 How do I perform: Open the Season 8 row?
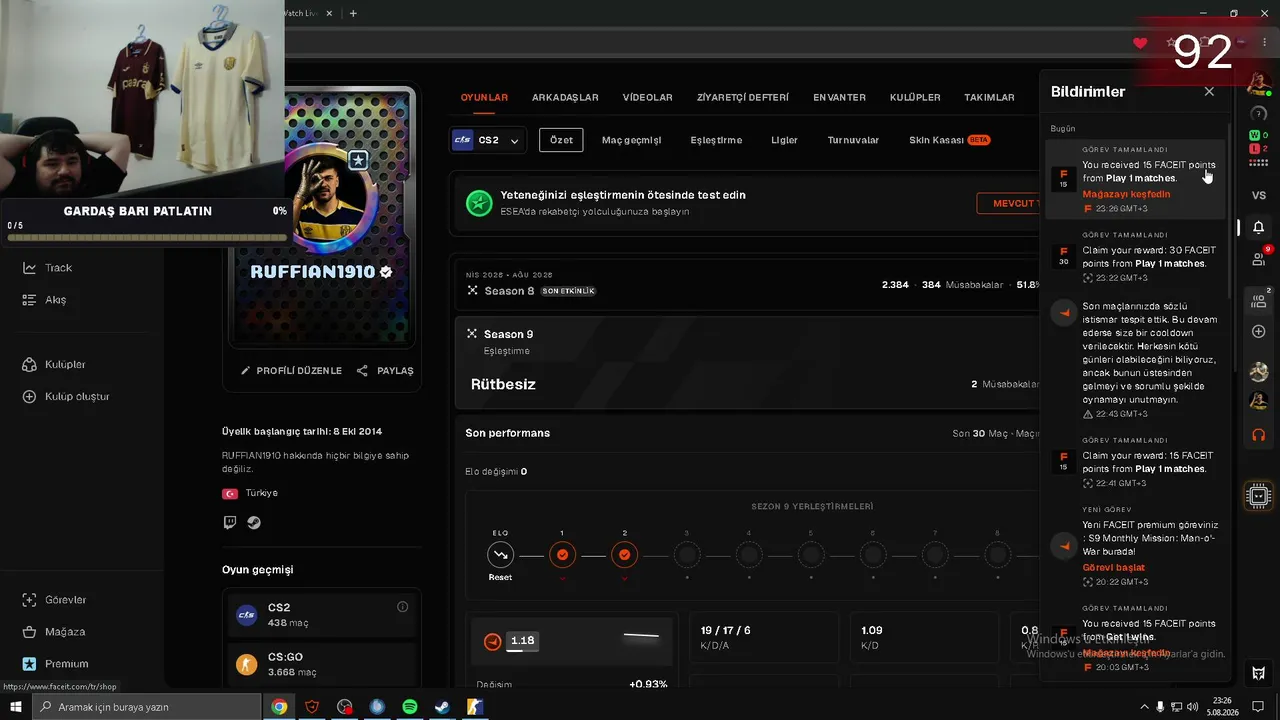coord(747,284)
